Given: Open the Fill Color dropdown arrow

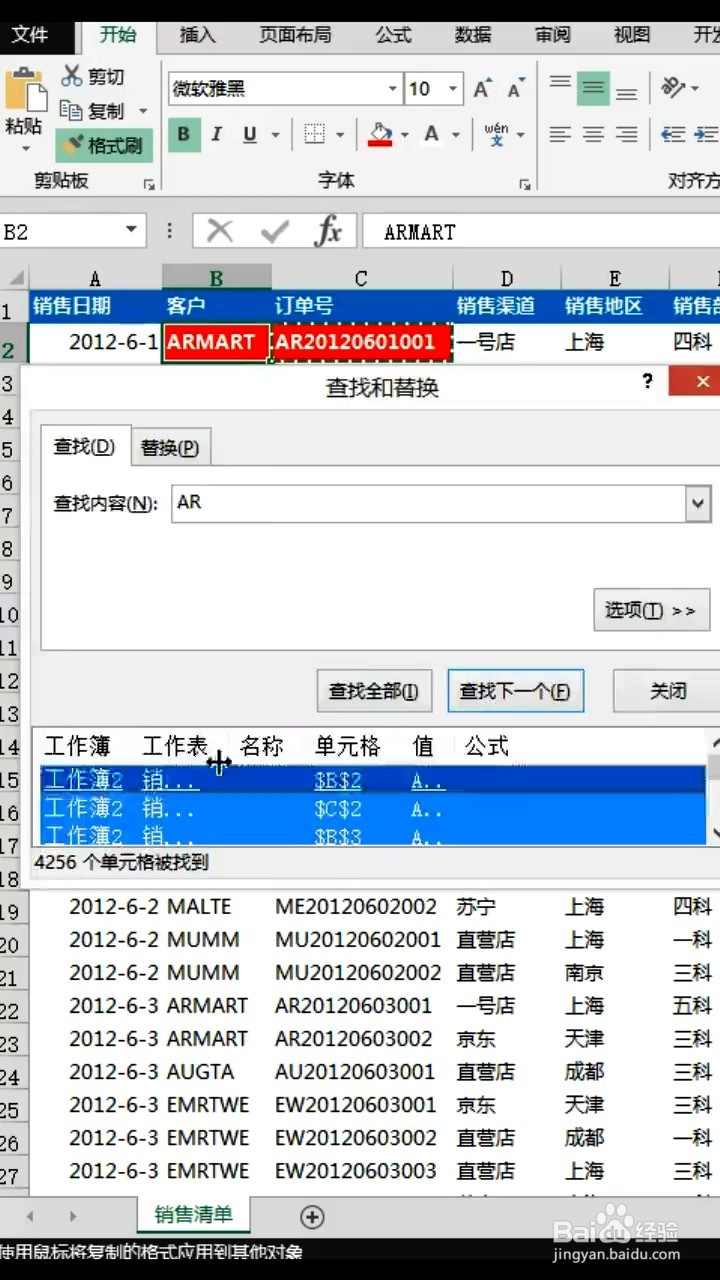Looking at the screenshot, I should pyautogui.click(x=404, y=135).
